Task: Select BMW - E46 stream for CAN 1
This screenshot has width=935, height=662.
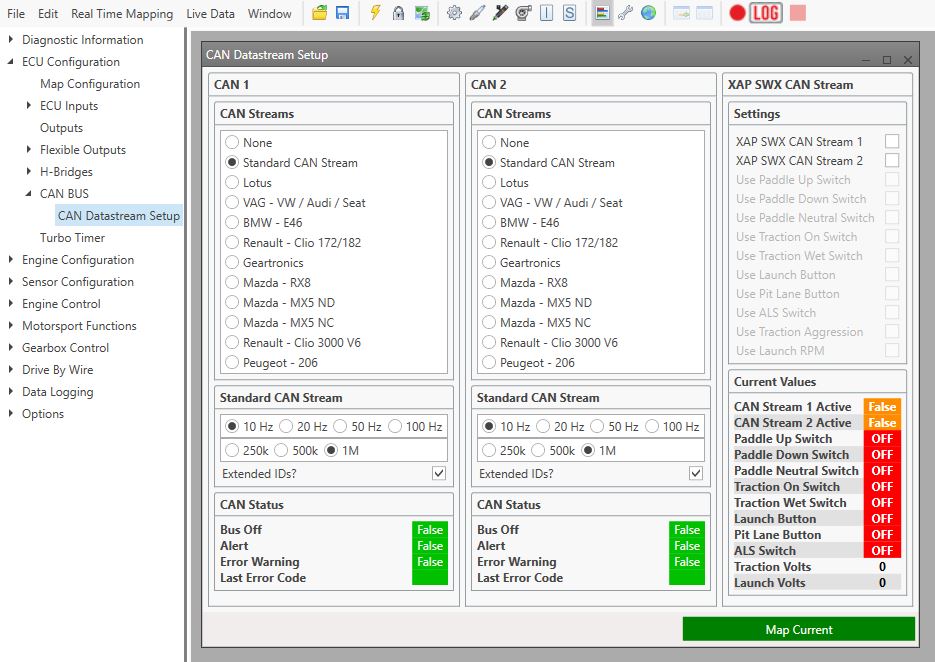Action: (233, 222)
